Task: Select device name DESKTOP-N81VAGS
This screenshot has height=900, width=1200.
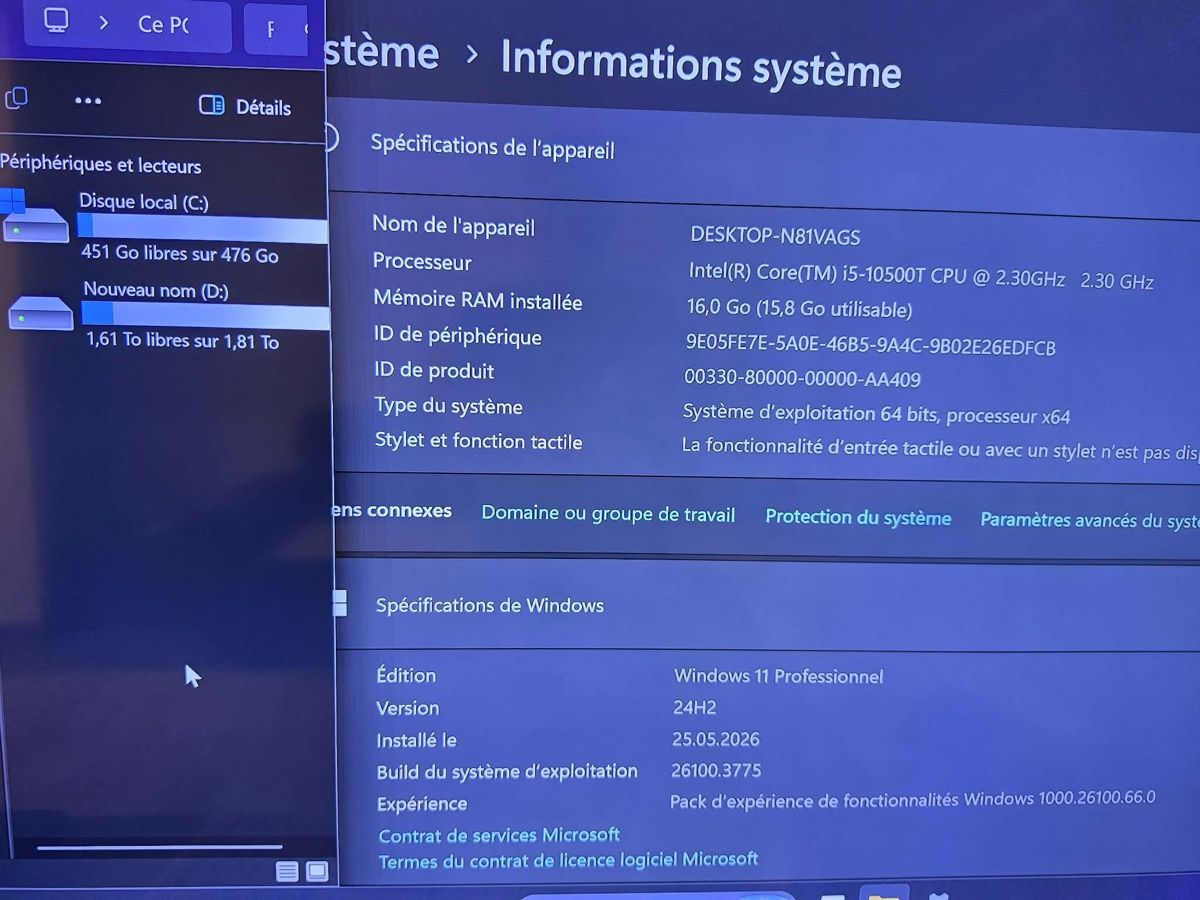Action: click(x=775, y=236)
